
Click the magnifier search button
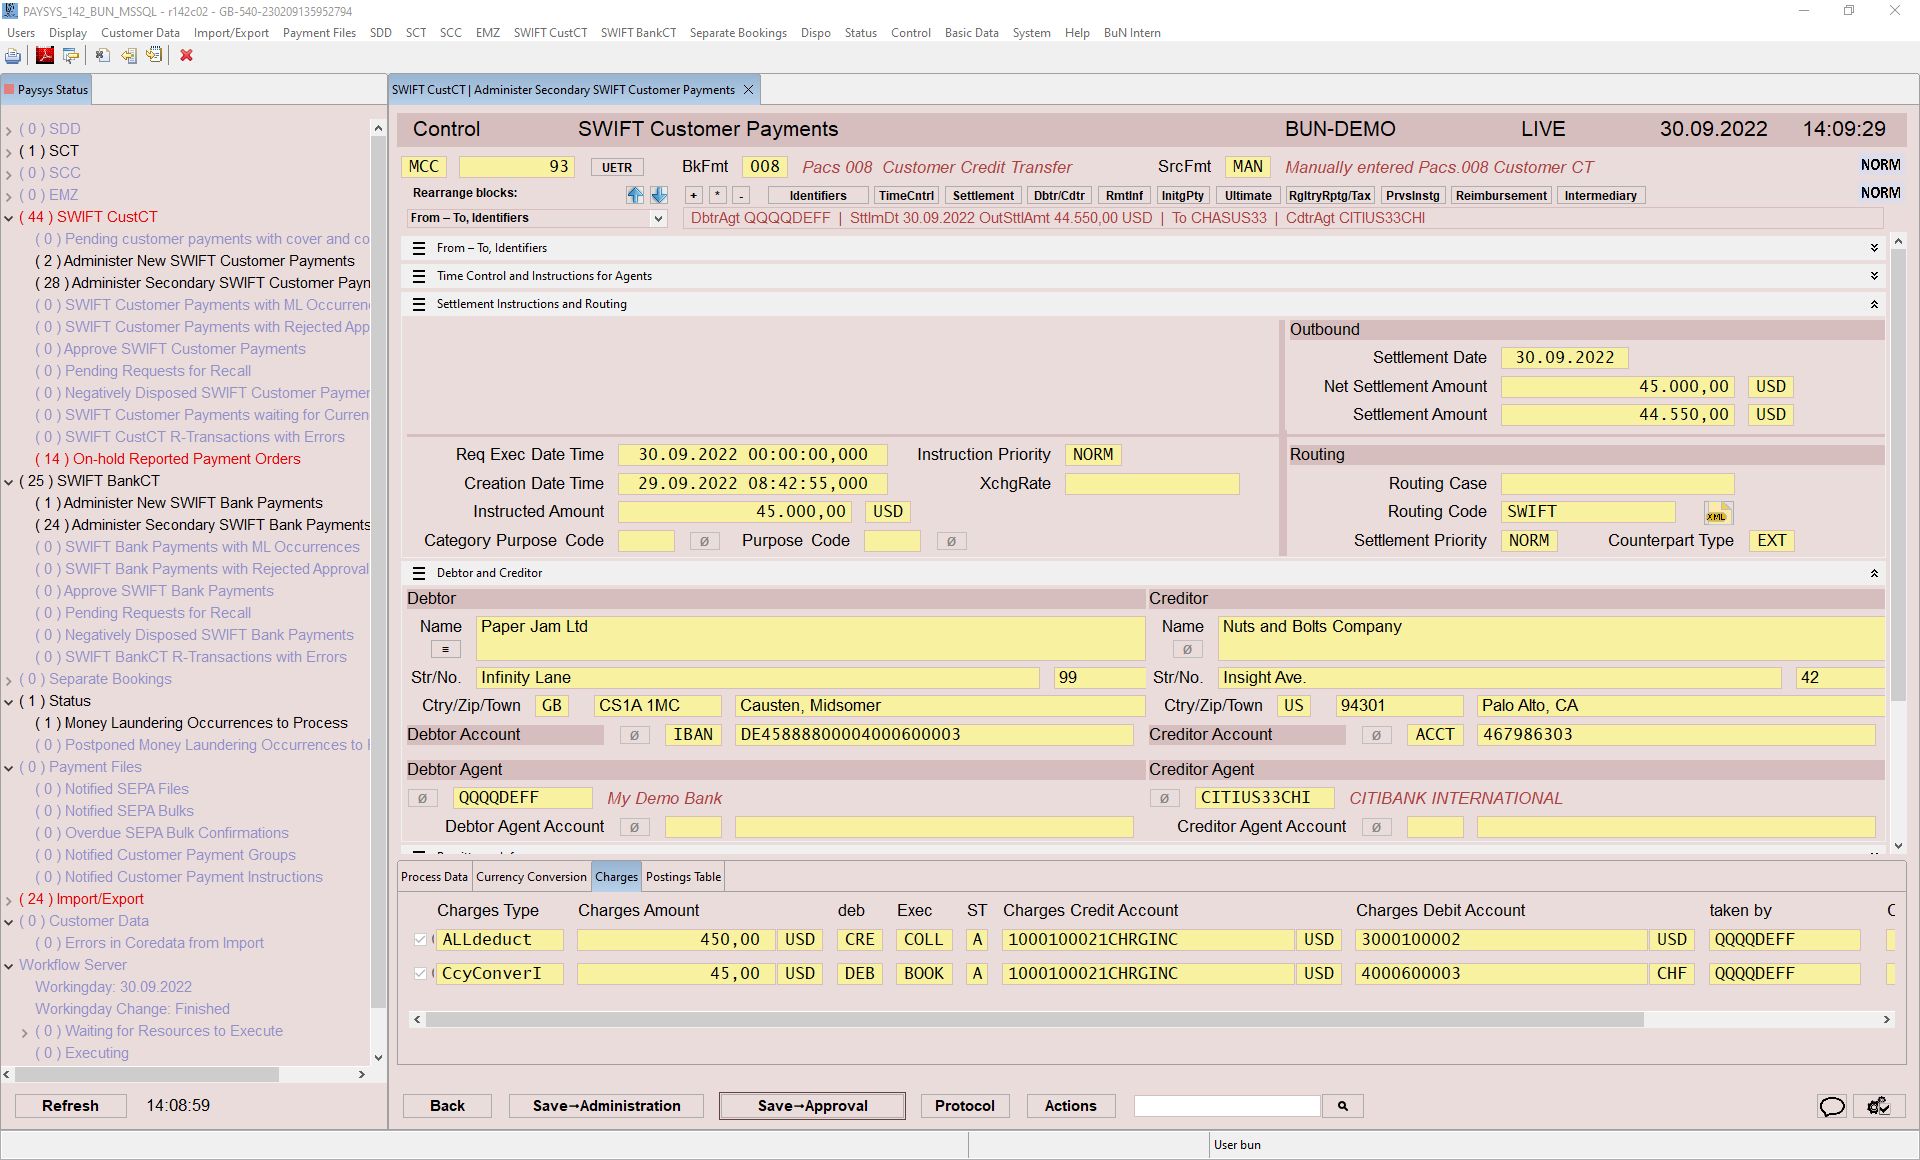1342,1106
